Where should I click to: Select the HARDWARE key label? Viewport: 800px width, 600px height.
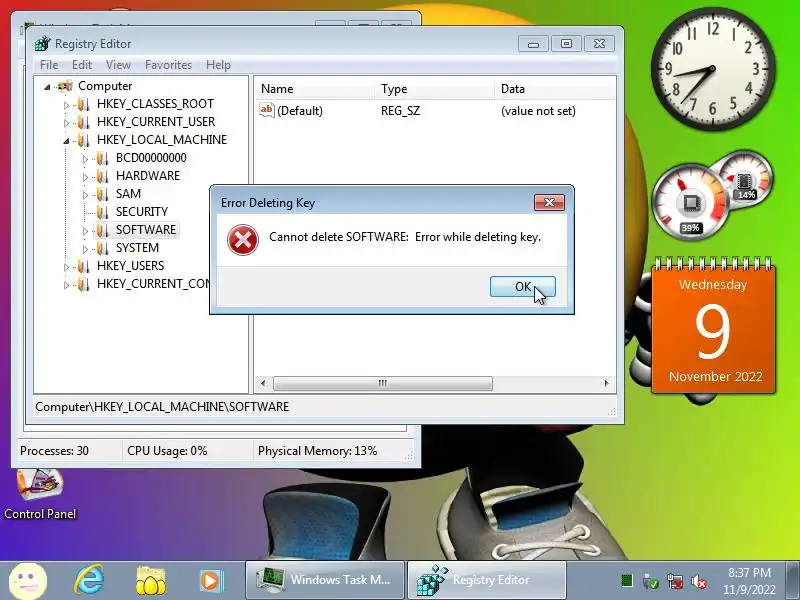click(148, 176)
